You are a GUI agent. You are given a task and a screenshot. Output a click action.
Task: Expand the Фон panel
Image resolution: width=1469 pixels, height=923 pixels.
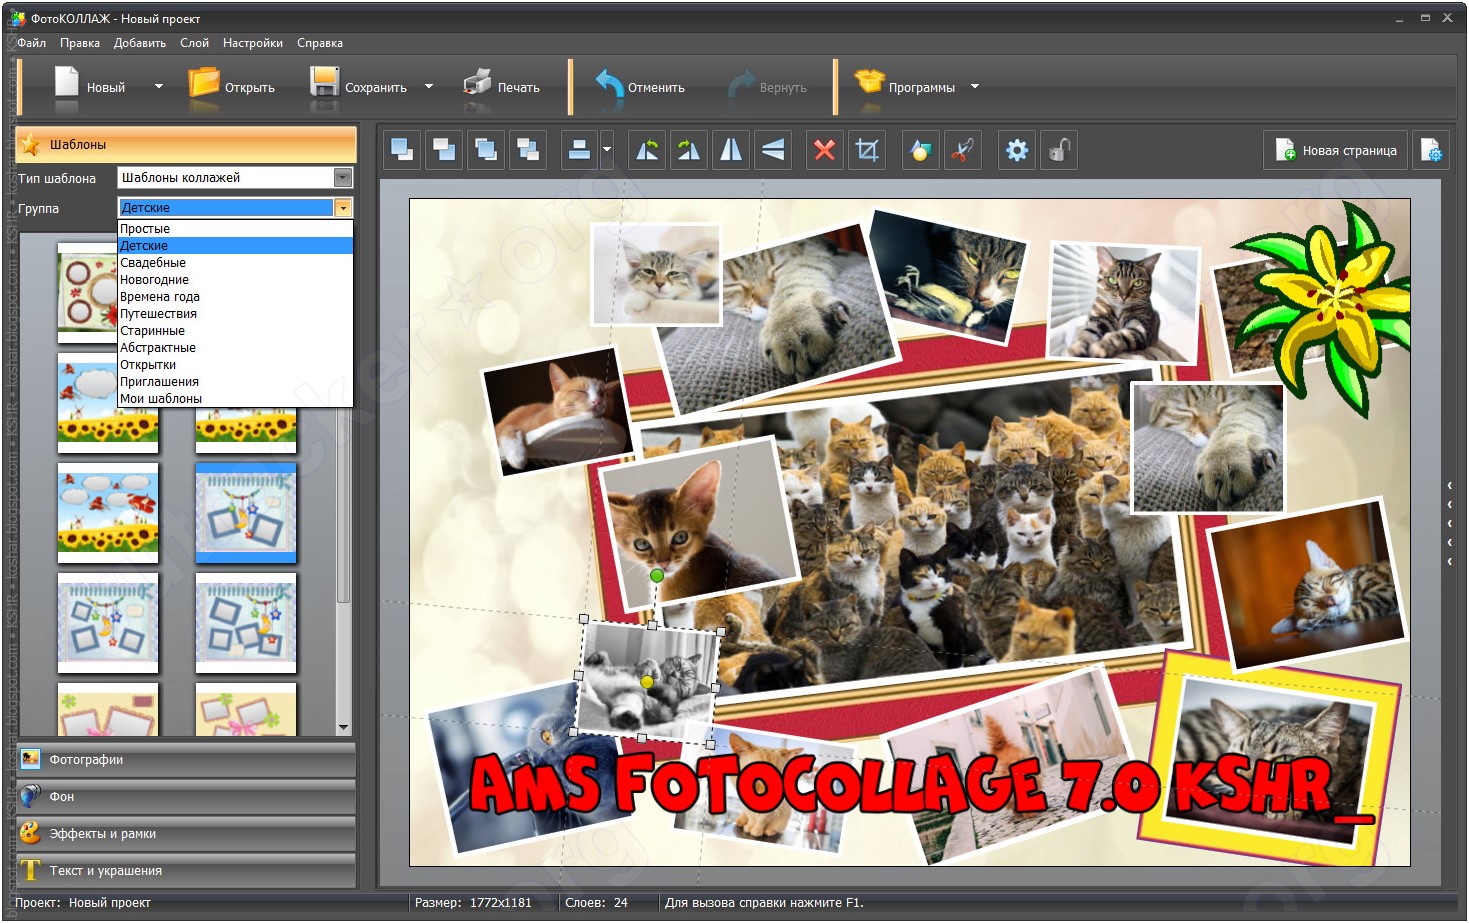tap(186, 797)
